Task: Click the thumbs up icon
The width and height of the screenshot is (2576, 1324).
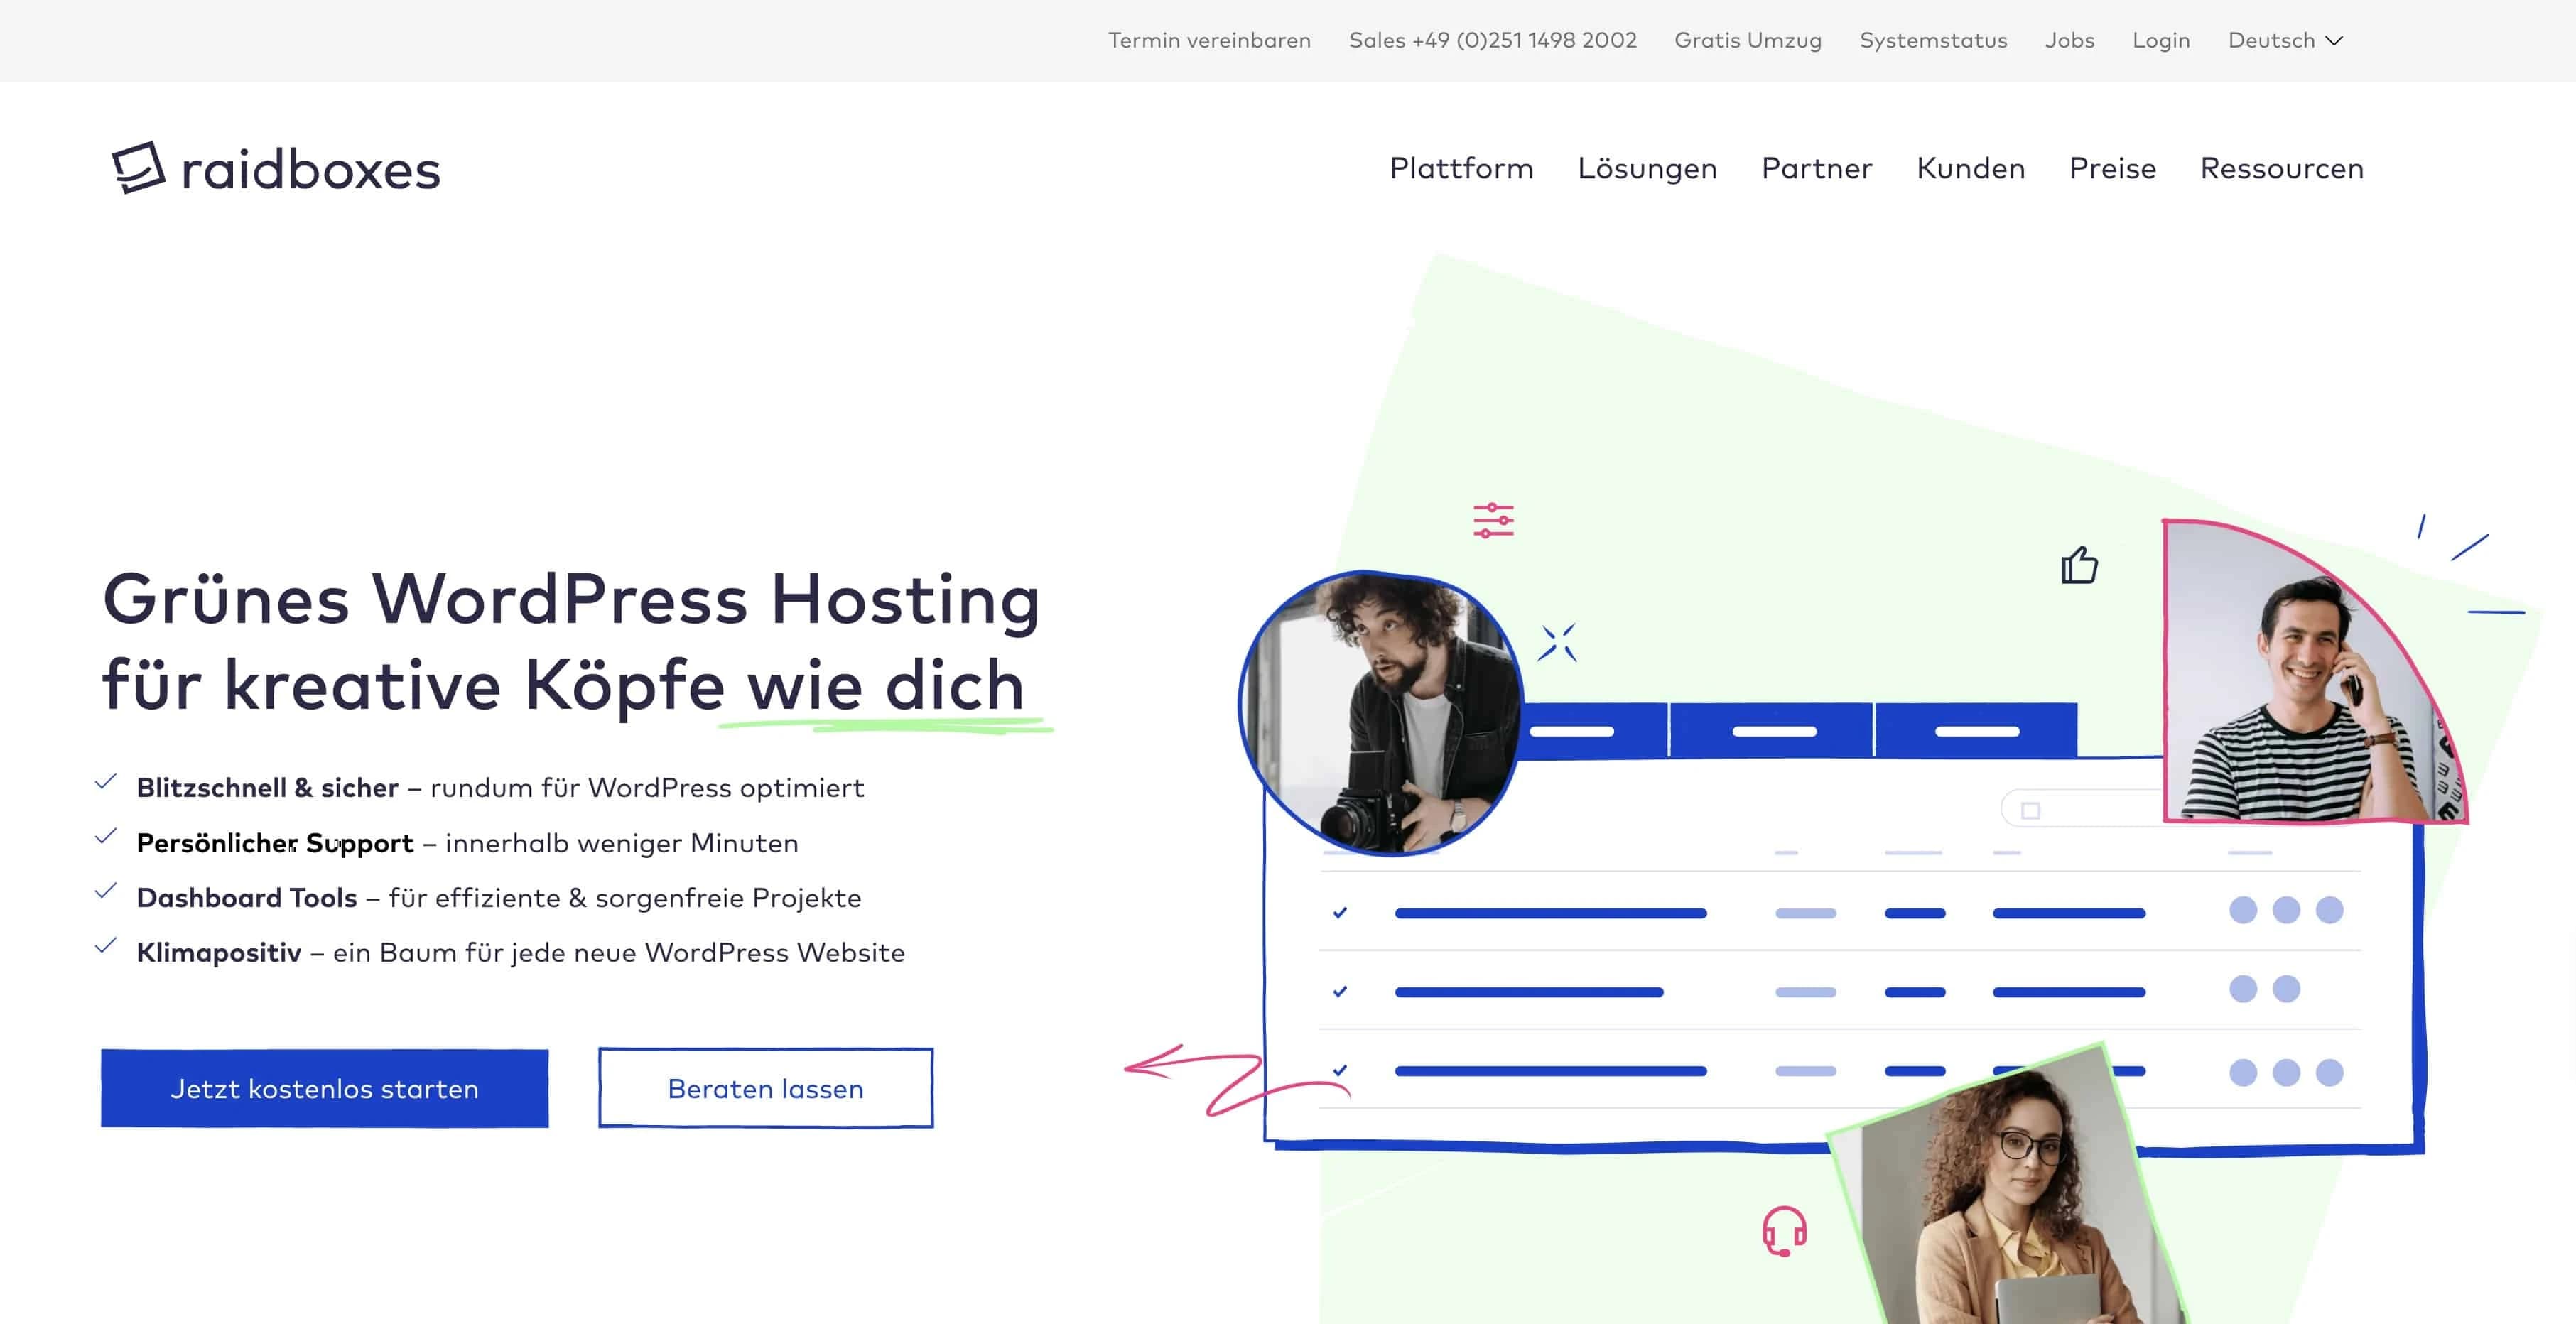Action: [2079, 565]
